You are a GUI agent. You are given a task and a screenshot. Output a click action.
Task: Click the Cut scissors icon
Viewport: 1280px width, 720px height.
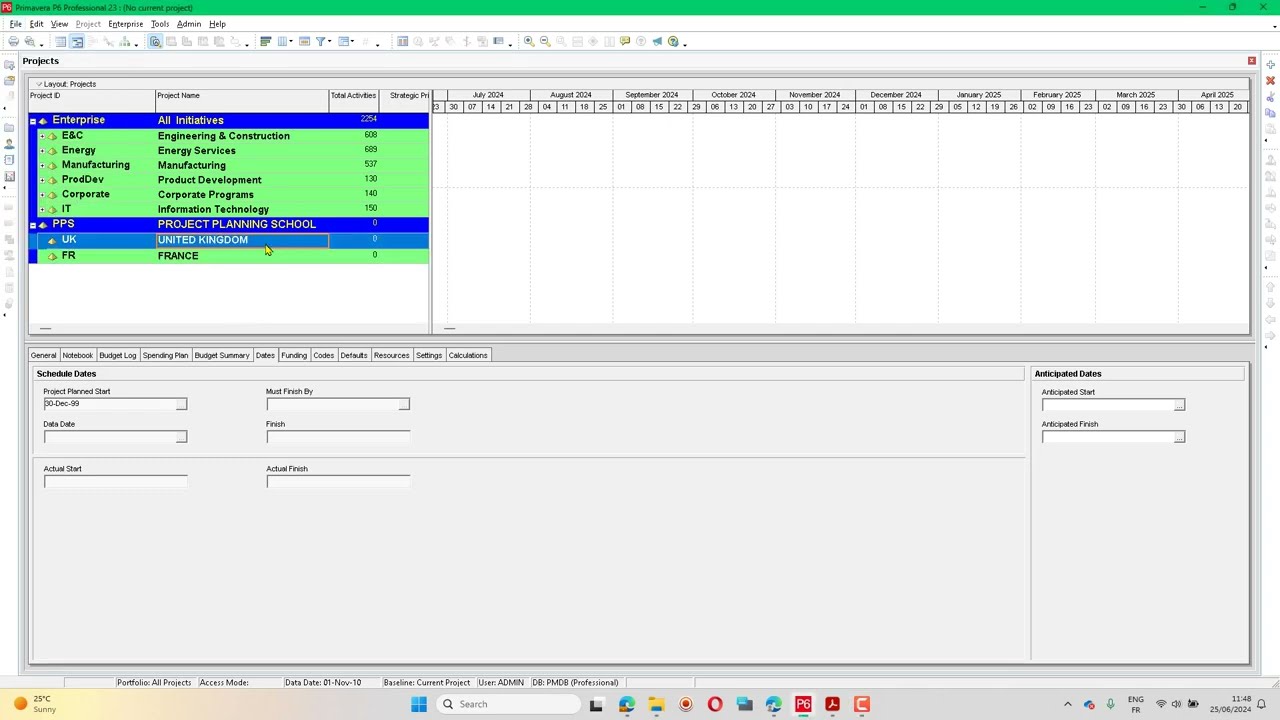pos(1270,97)
